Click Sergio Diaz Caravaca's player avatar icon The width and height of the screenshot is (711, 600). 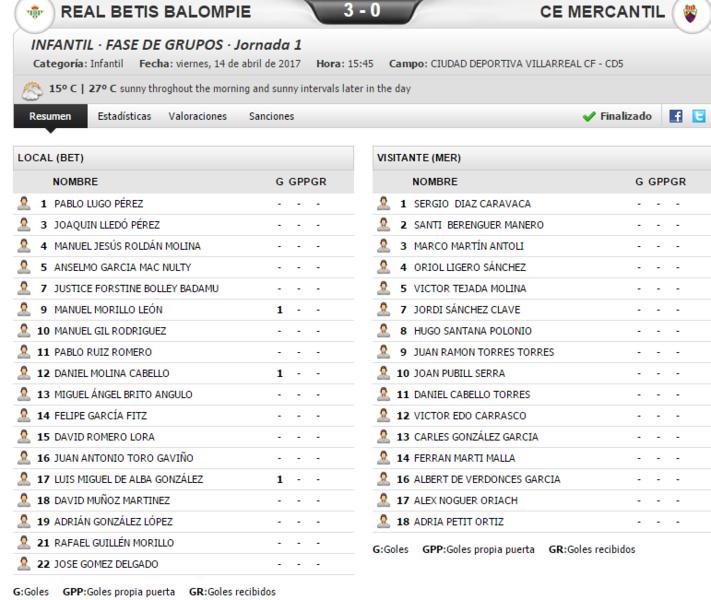pyautogui.click(x=383, y=203)
